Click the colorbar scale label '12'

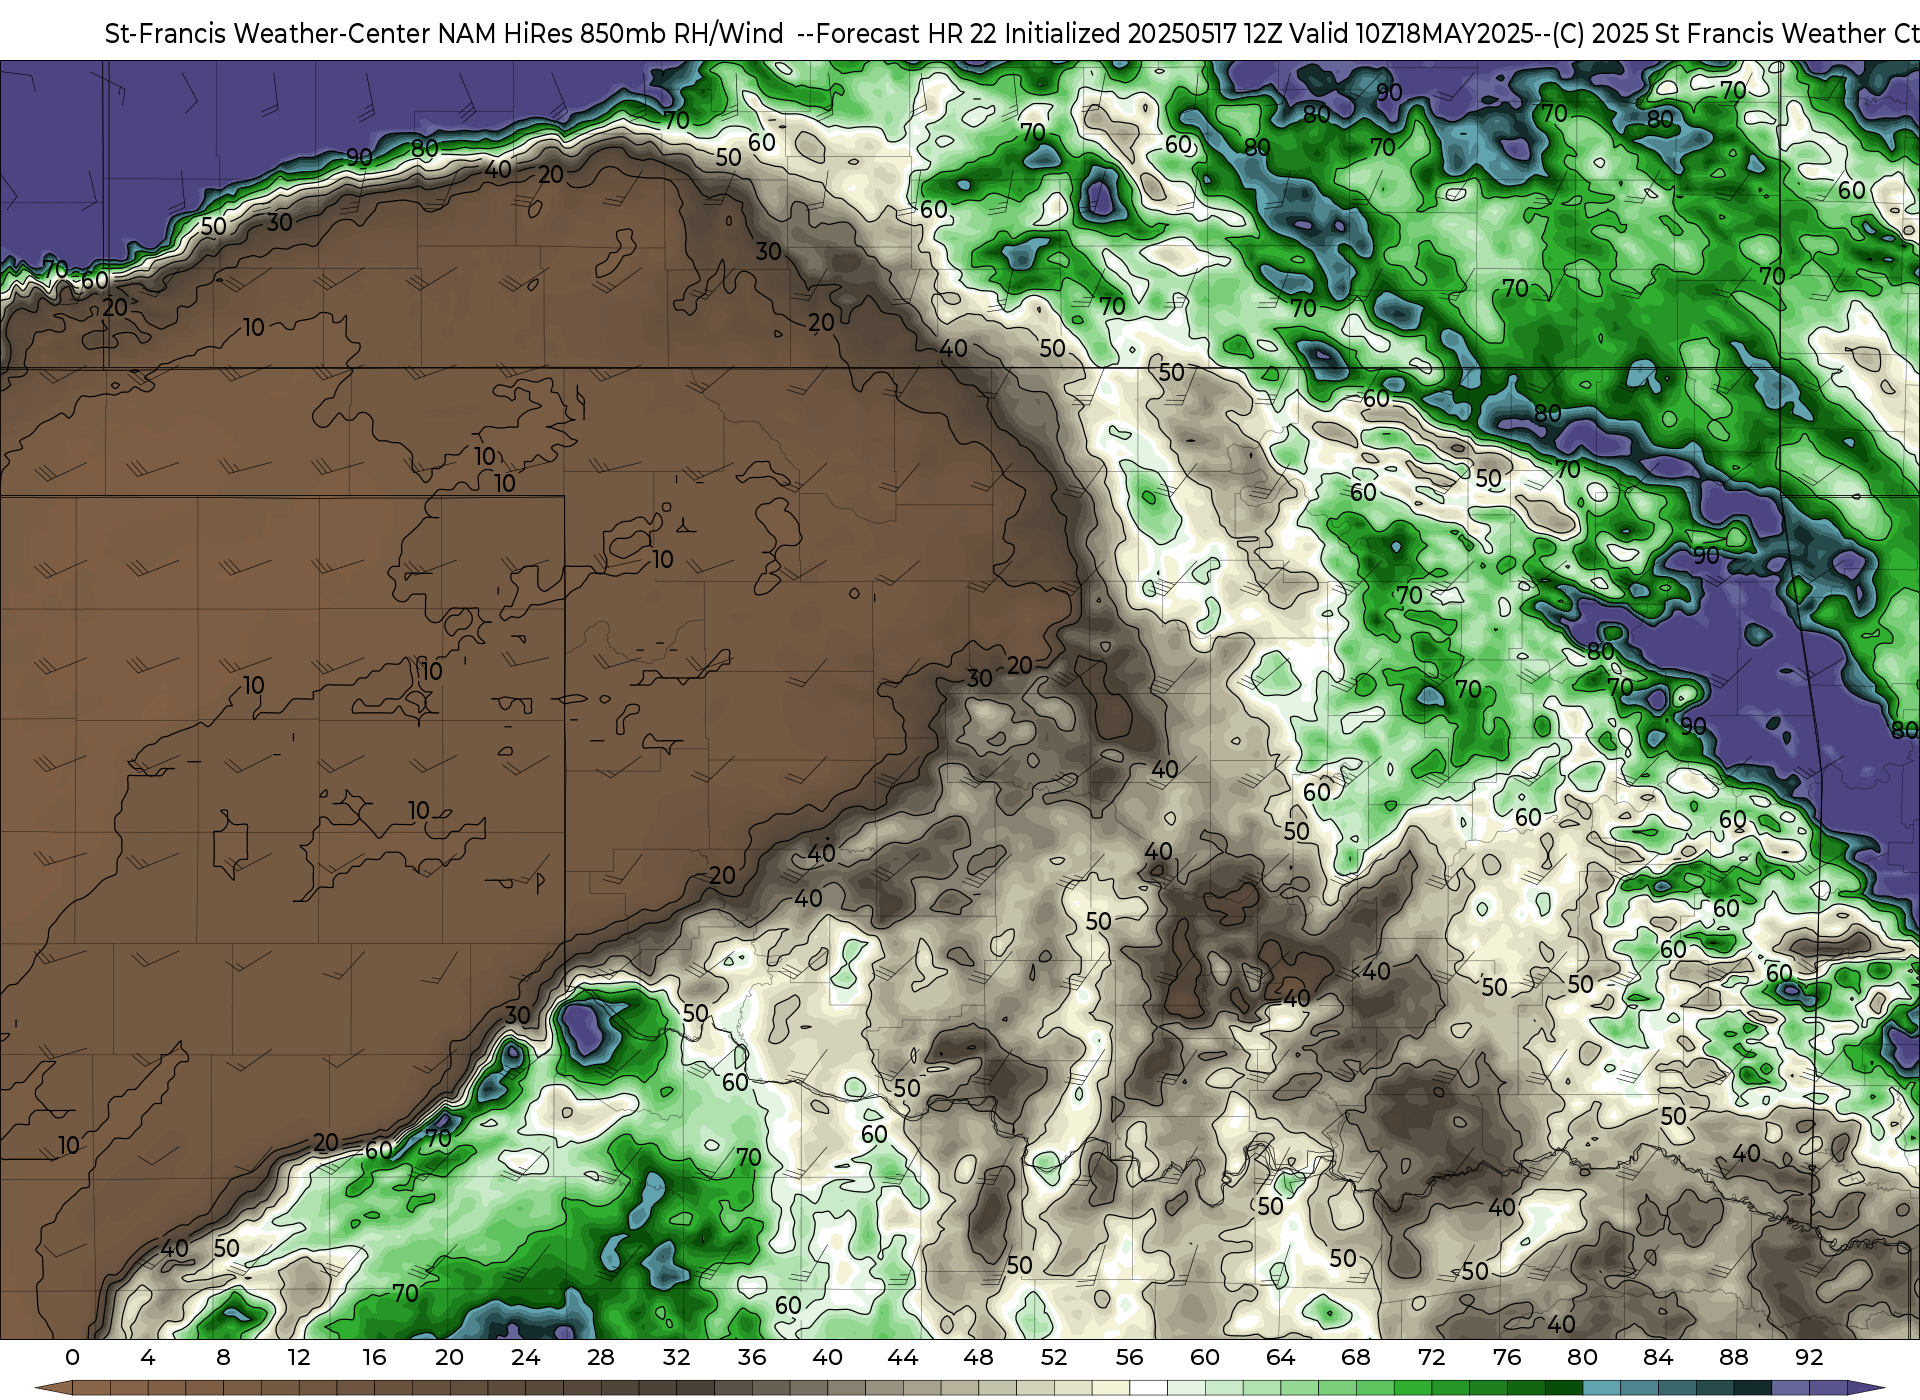tap(299, 1357)
